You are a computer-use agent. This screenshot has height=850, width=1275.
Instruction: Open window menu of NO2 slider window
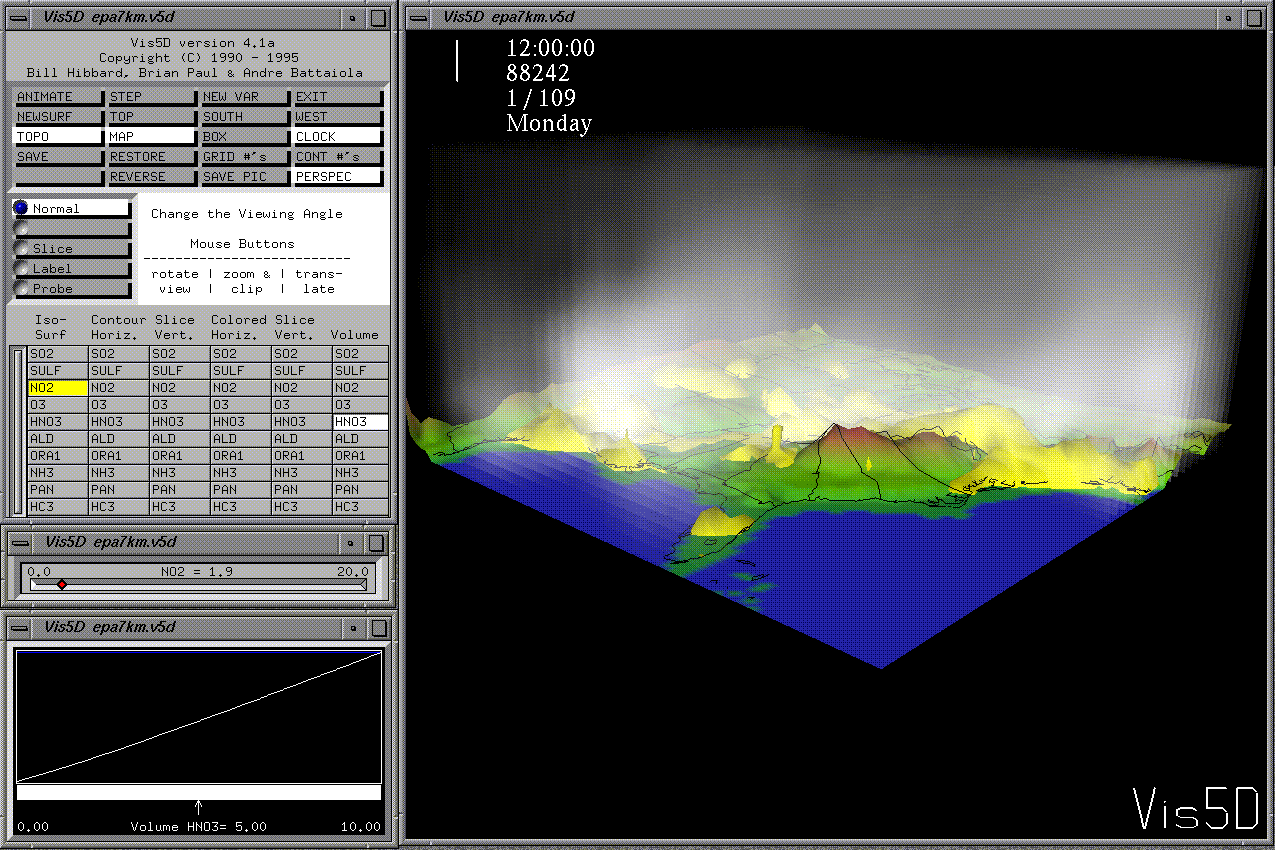point(20,542)
